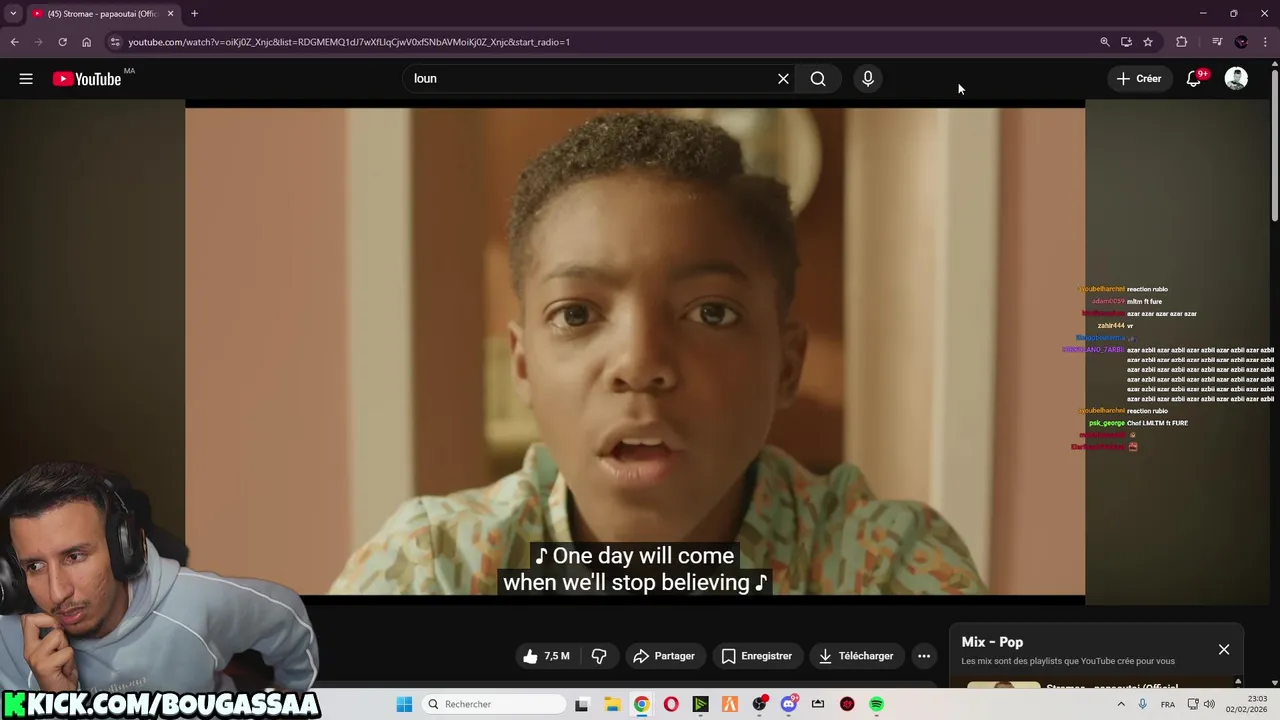Click the 'Mix - Pop' title
This screenshot has width=1280, height=720.
[x=992, y=642]
